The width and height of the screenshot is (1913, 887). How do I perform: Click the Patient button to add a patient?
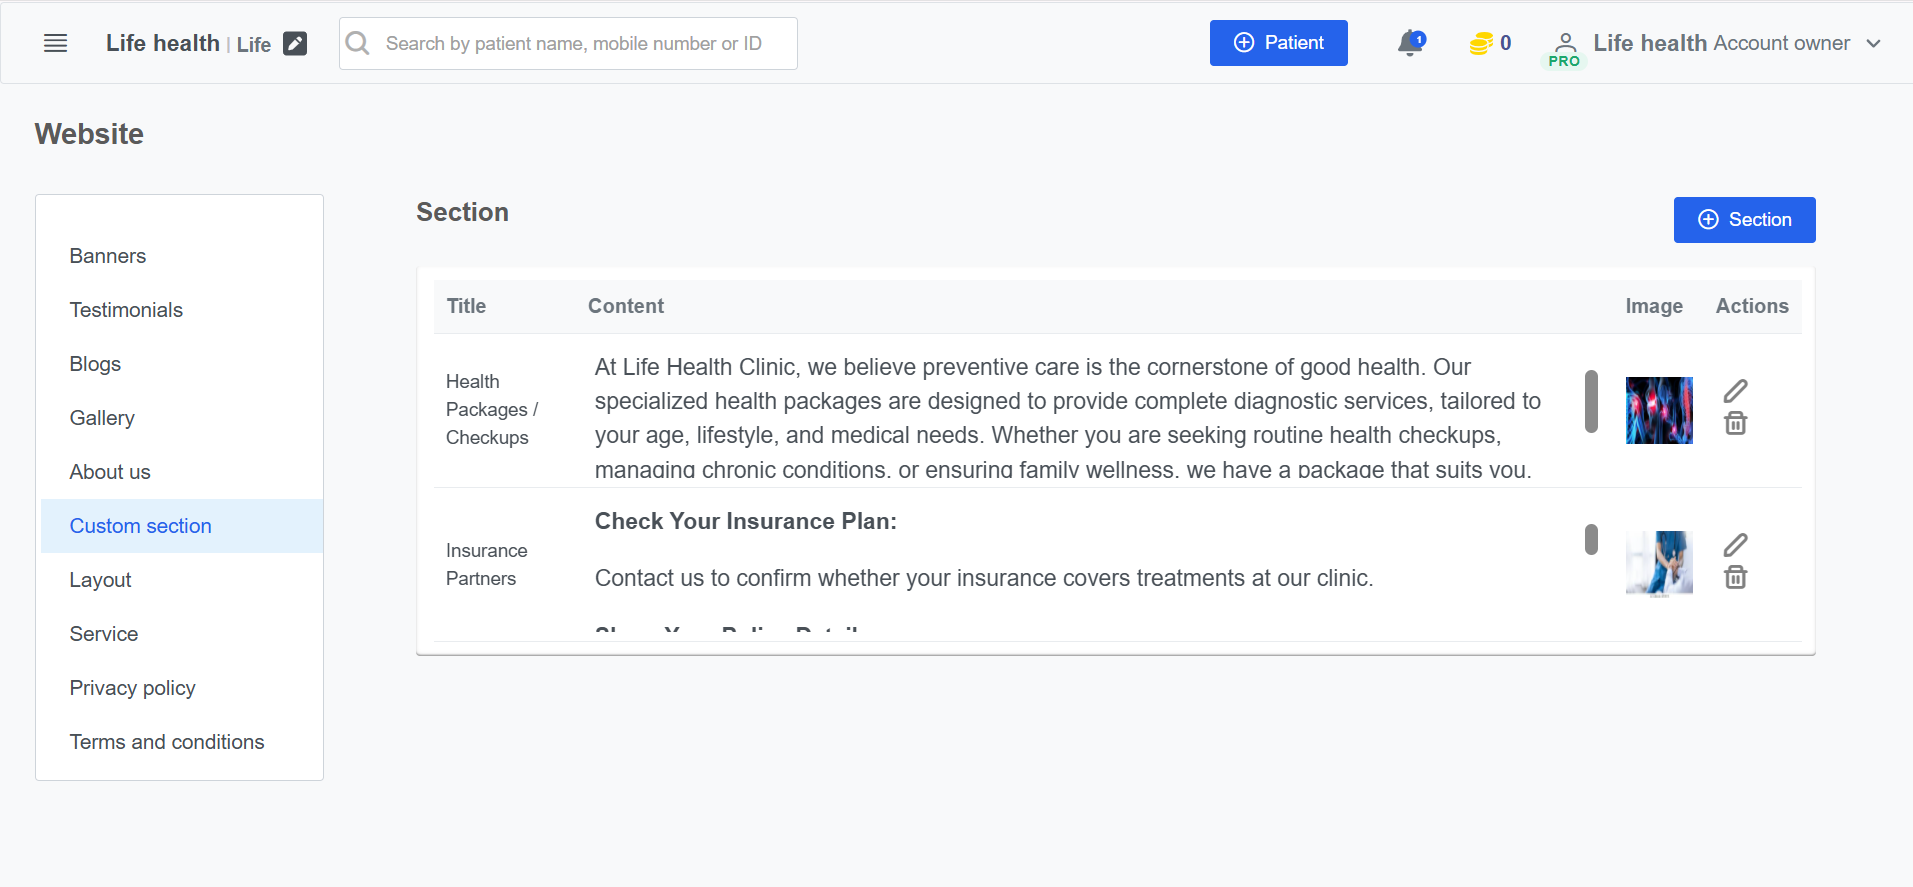click(1279, 43)
